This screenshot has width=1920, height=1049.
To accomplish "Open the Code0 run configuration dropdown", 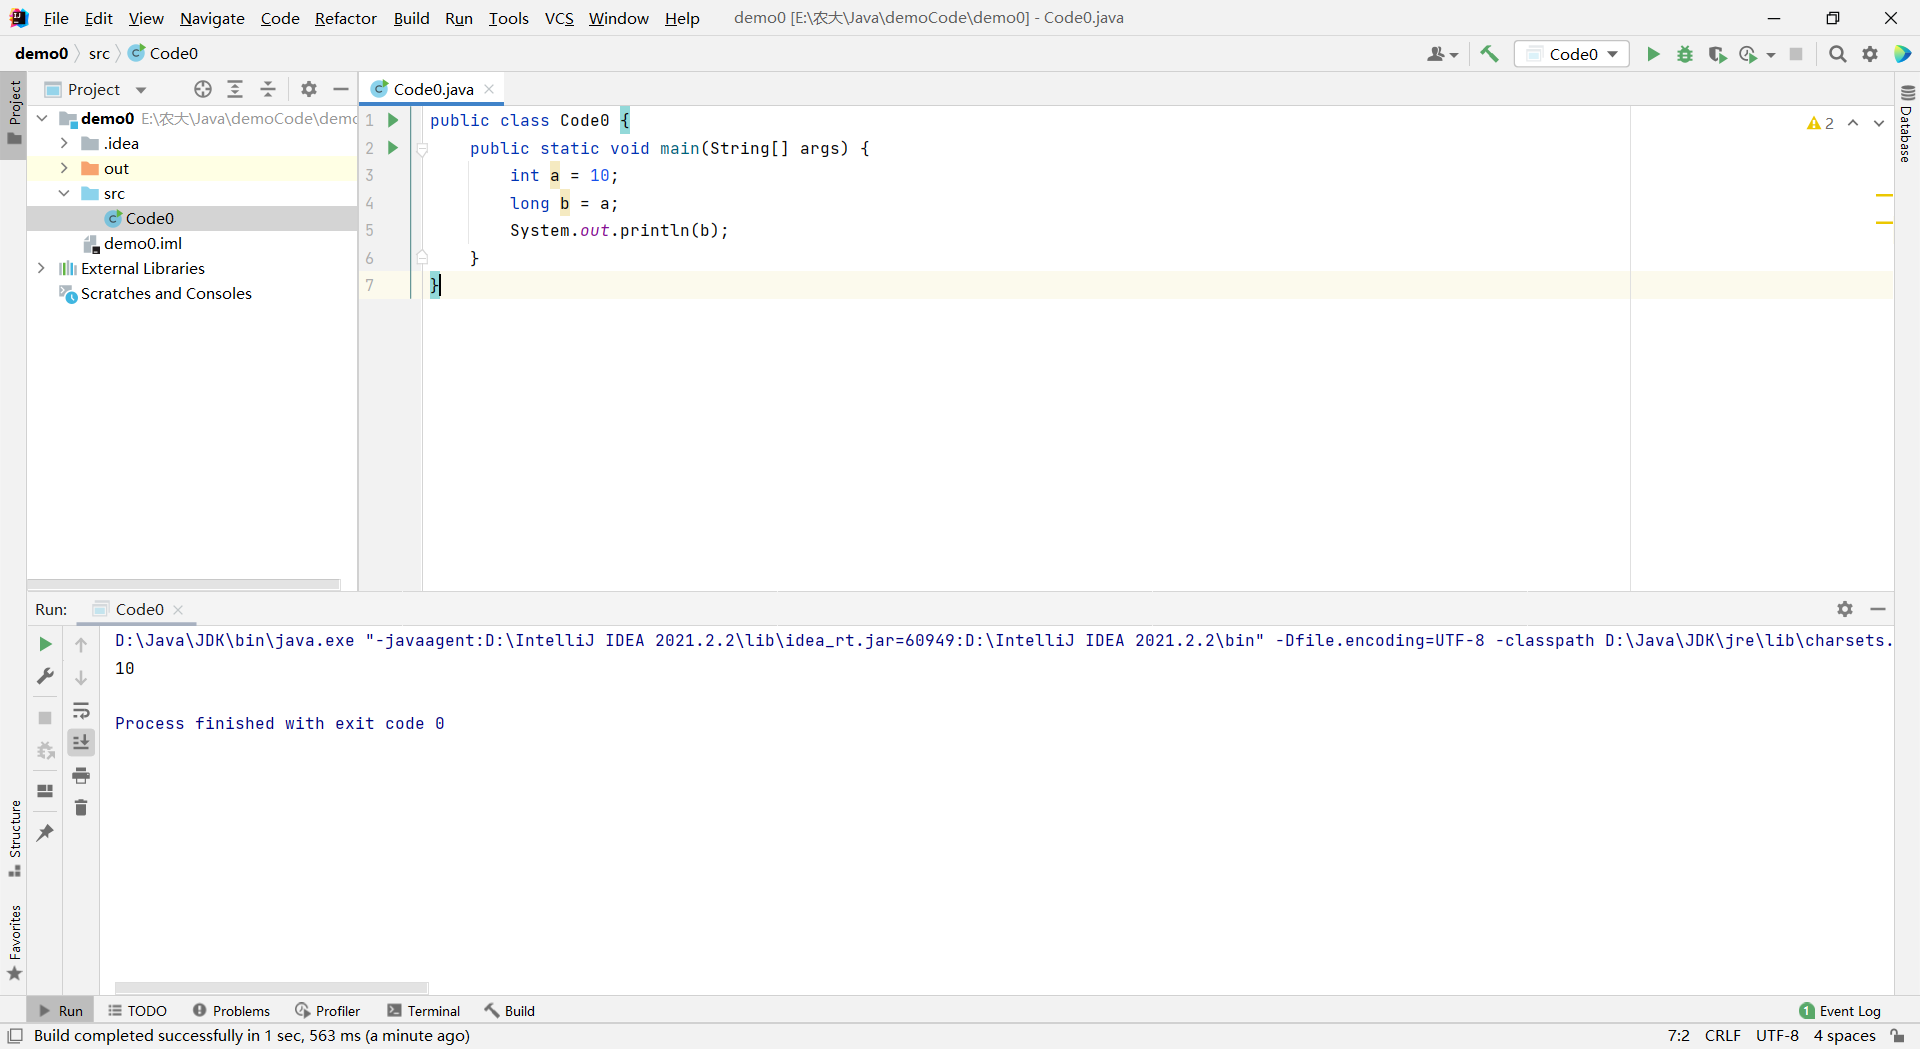I will pos(1572,54).
